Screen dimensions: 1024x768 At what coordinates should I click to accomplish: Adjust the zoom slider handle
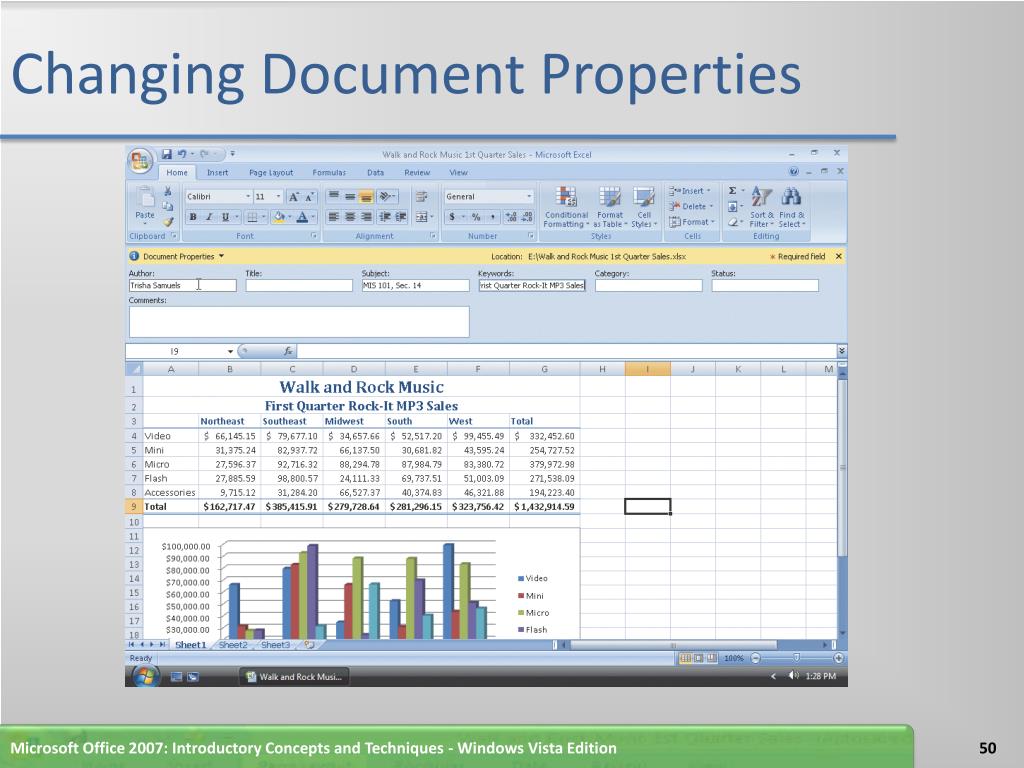coord(796,658)
